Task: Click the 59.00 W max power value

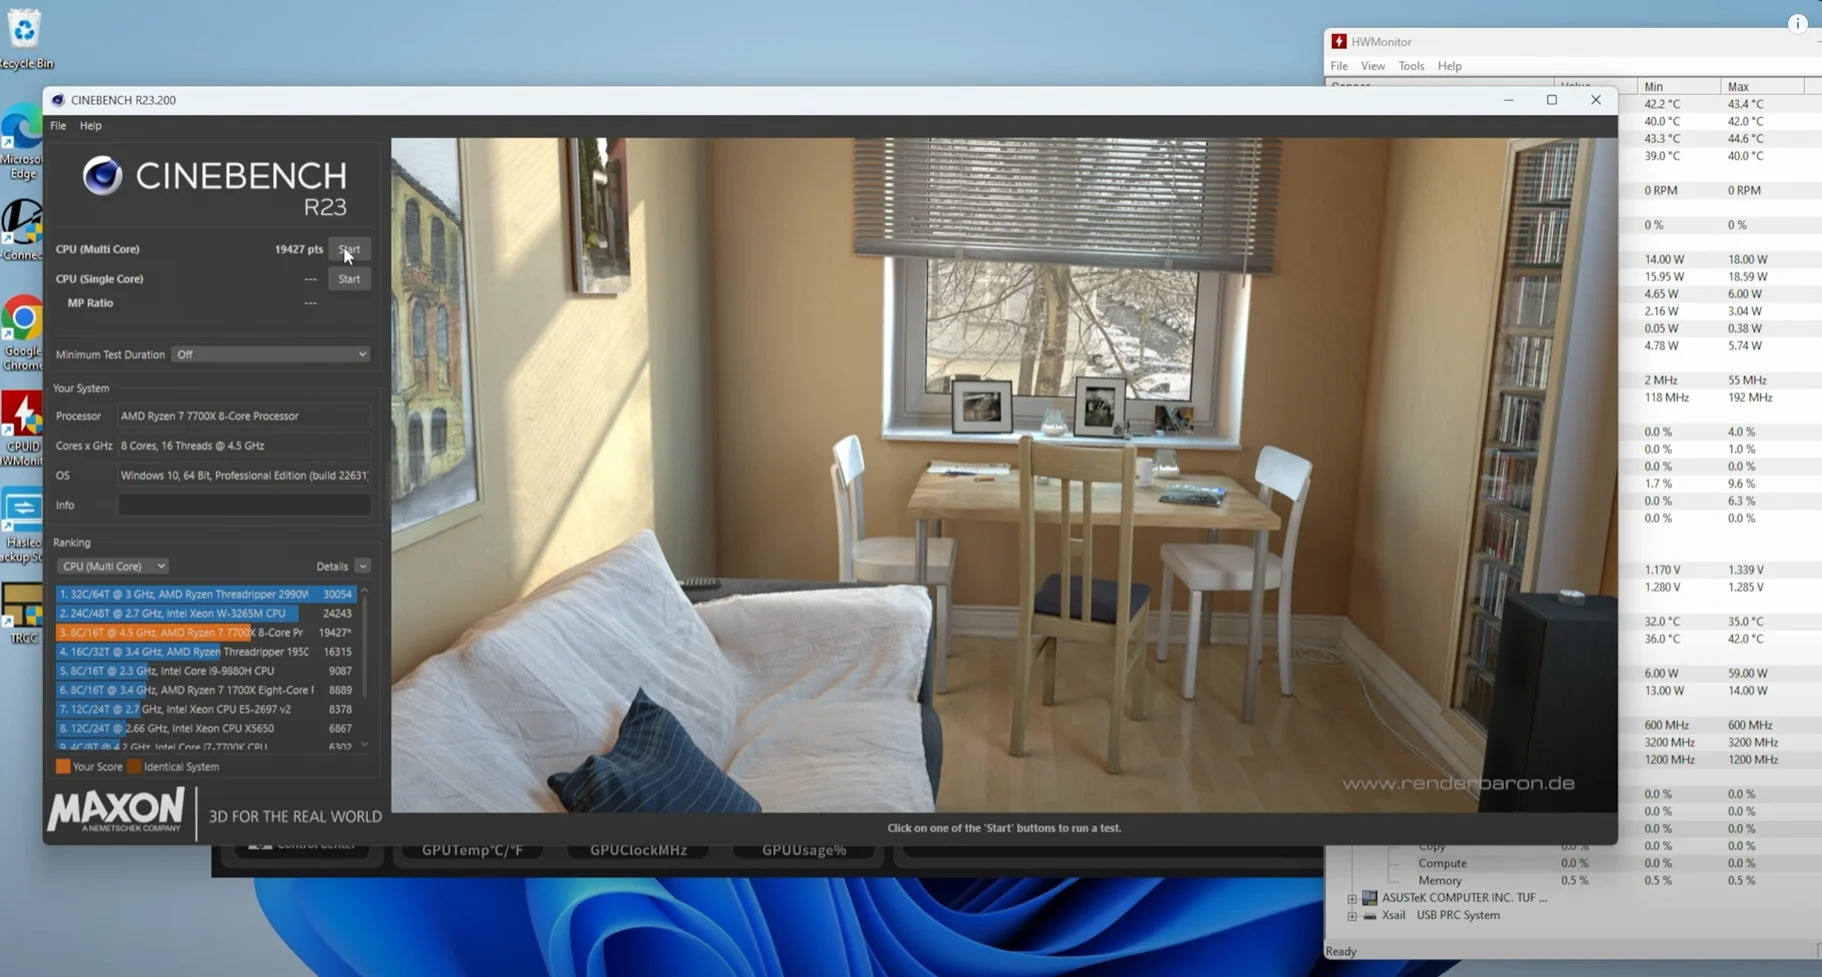Action: [1748, 673]
